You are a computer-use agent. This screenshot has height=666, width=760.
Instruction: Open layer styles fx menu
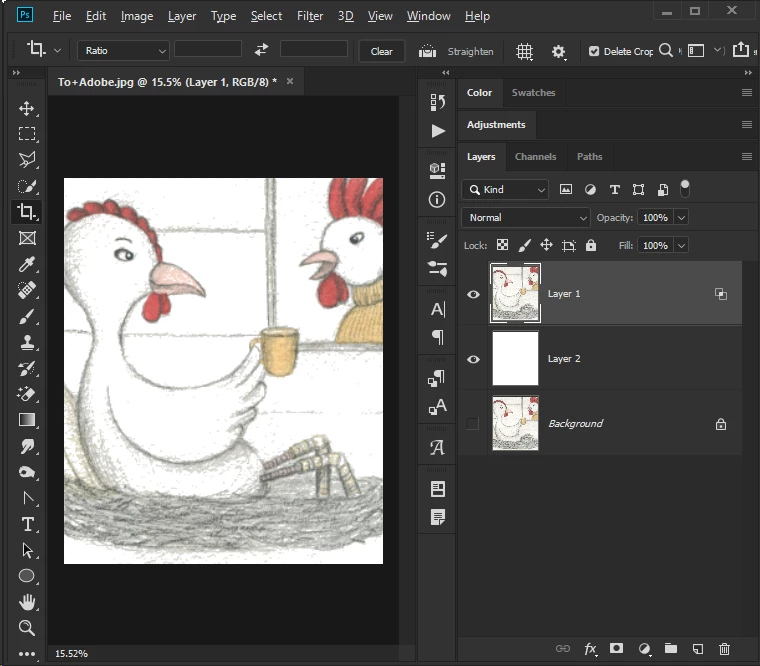[590, 649]
